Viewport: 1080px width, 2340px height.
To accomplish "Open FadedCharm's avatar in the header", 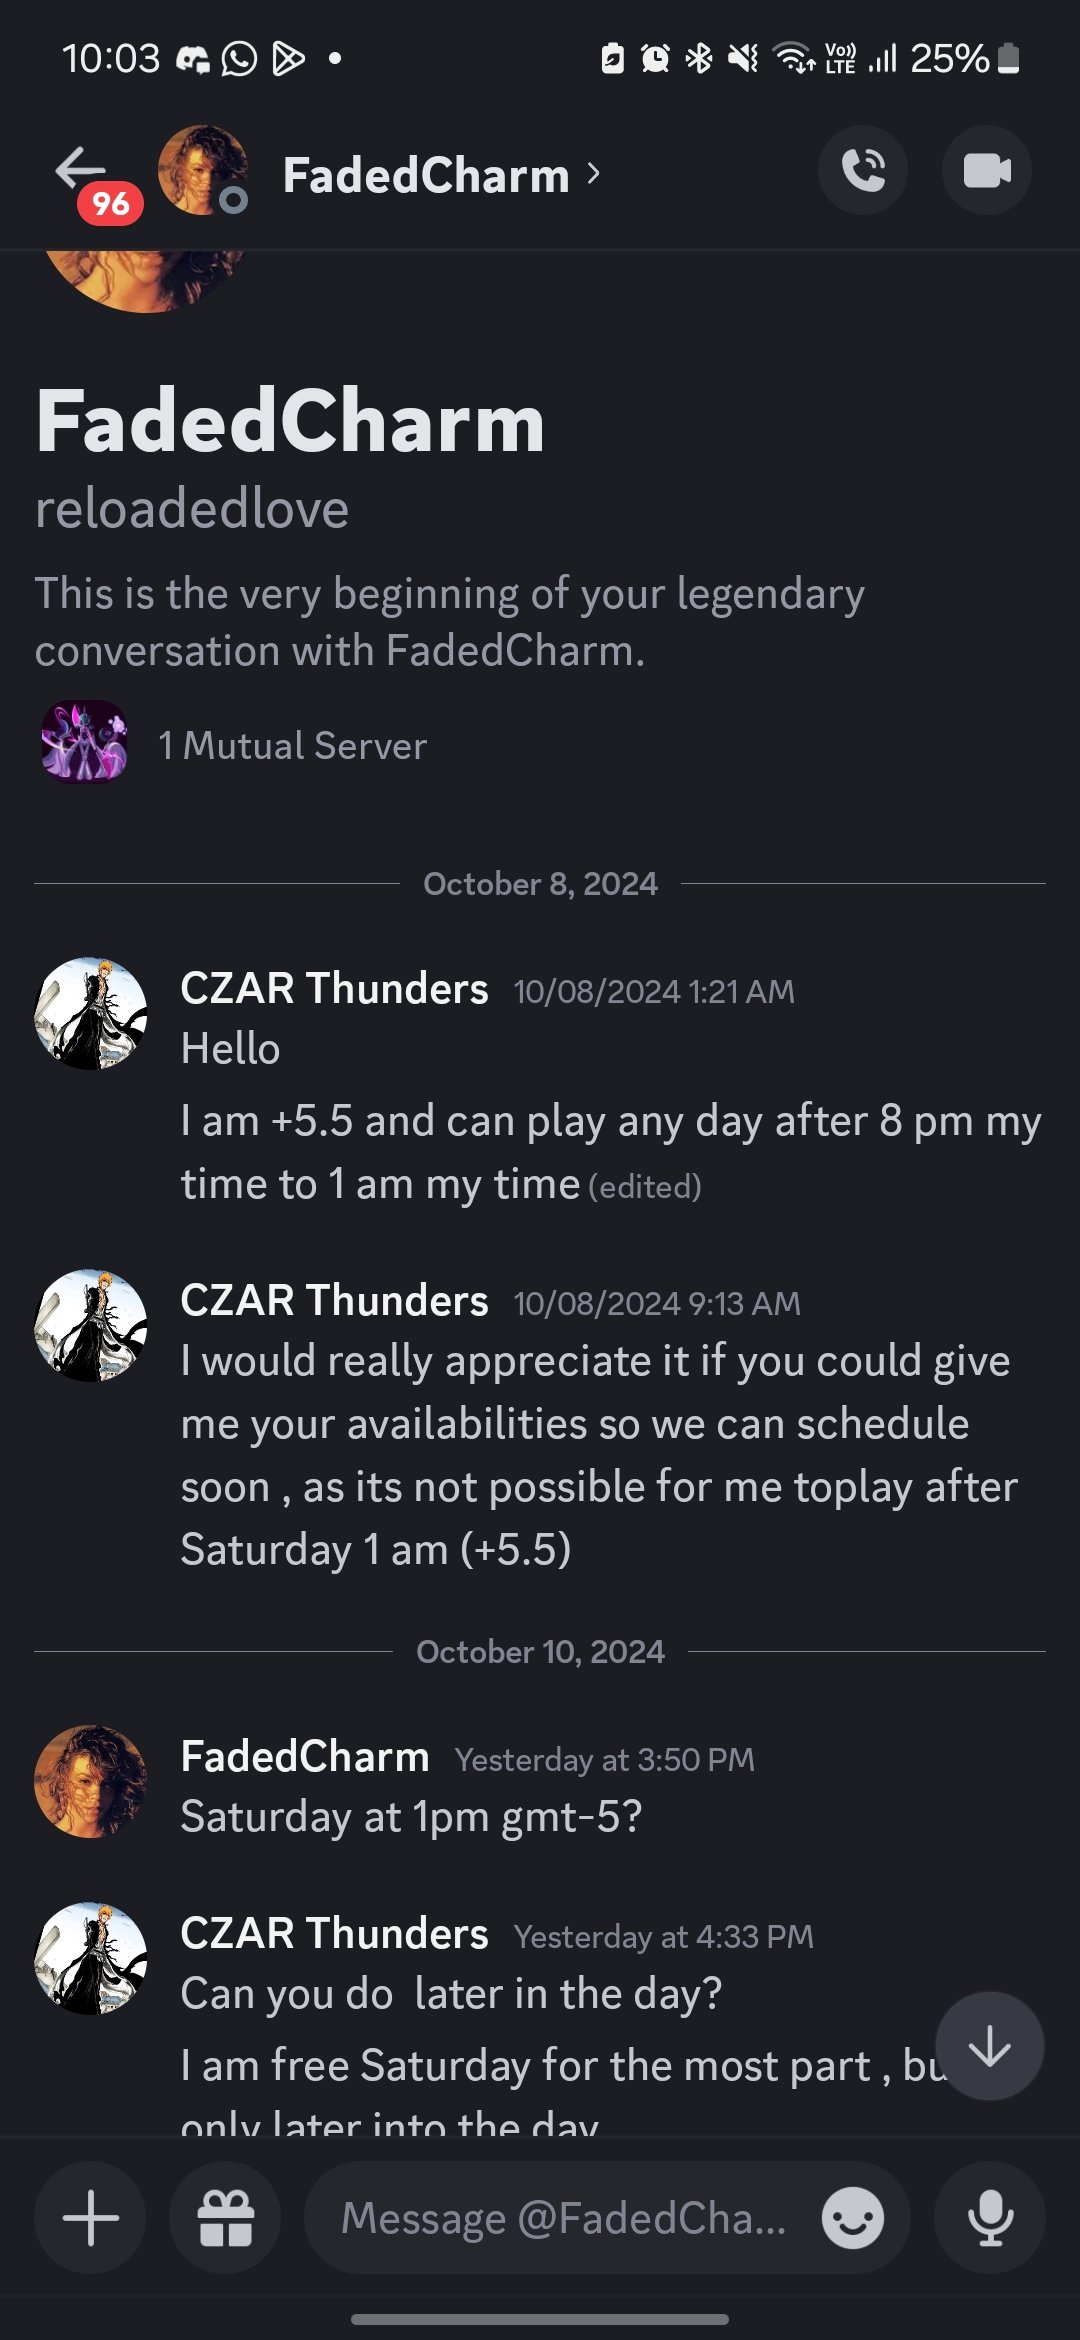I will 203,170.
